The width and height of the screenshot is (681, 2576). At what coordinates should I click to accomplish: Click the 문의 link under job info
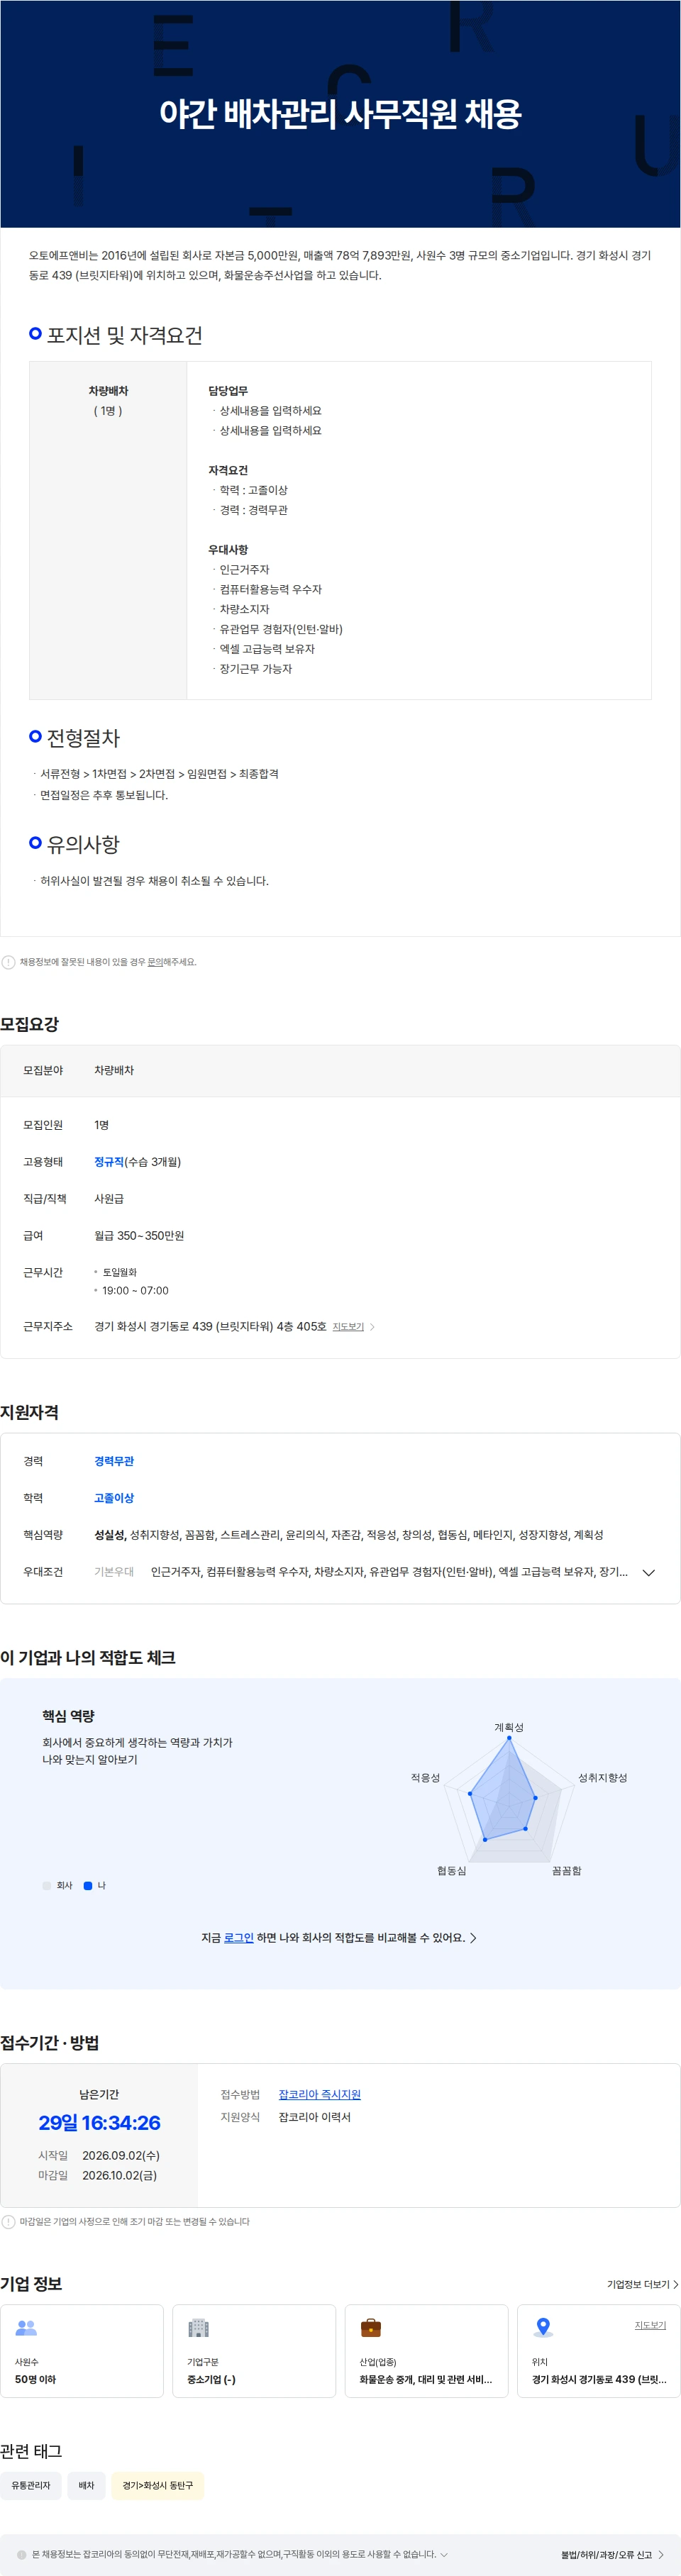point(155,962)
